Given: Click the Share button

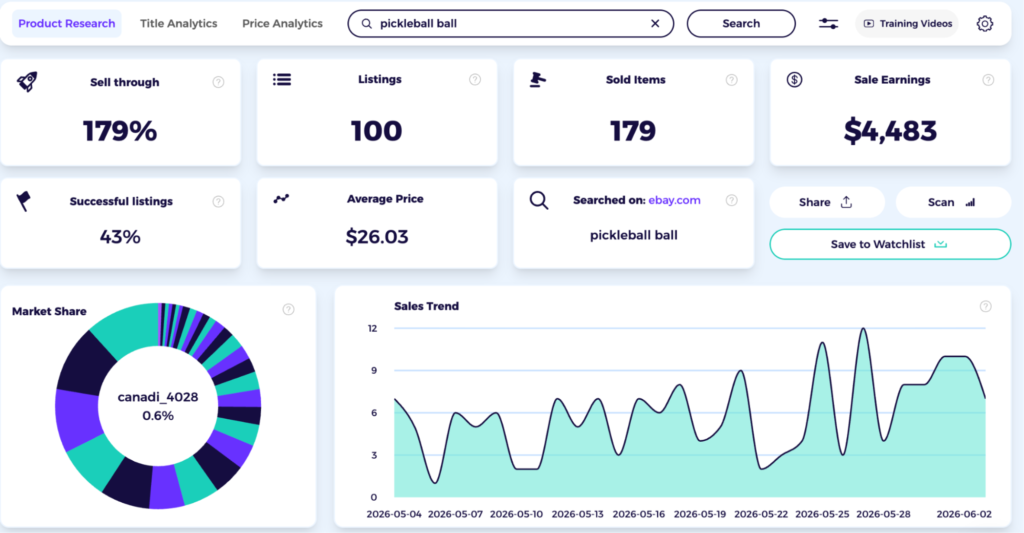Looking at the screenshot, I should pos(827,202).
